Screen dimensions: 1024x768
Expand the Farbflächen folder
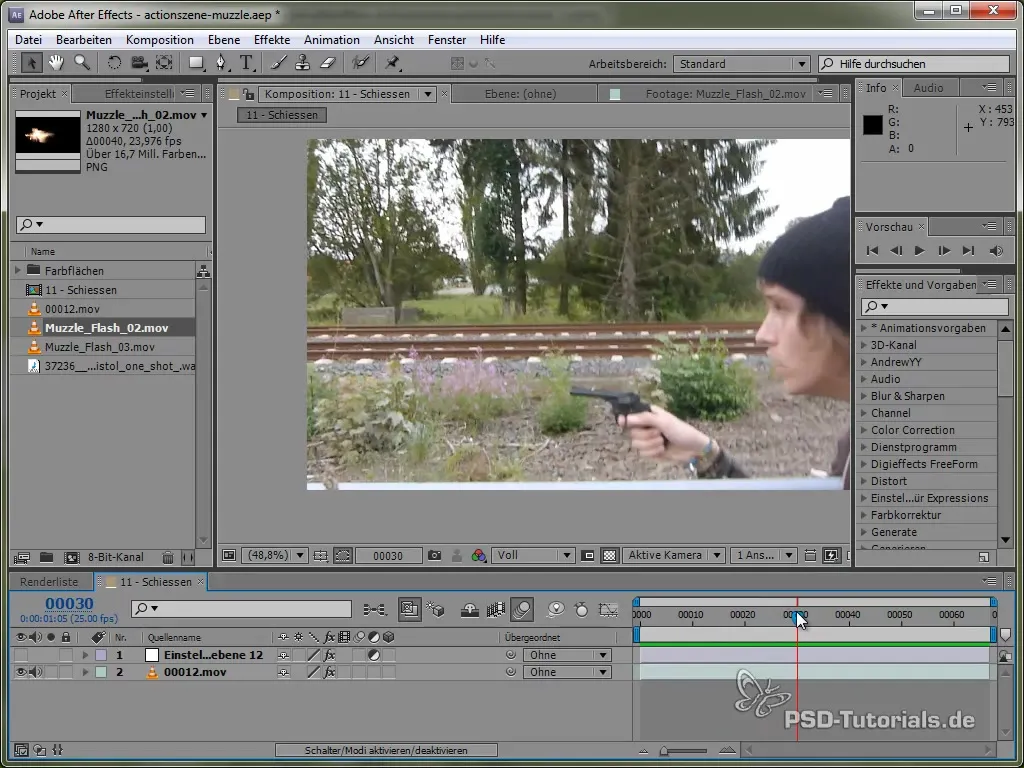pyautogui.click(x=18, y=270)
